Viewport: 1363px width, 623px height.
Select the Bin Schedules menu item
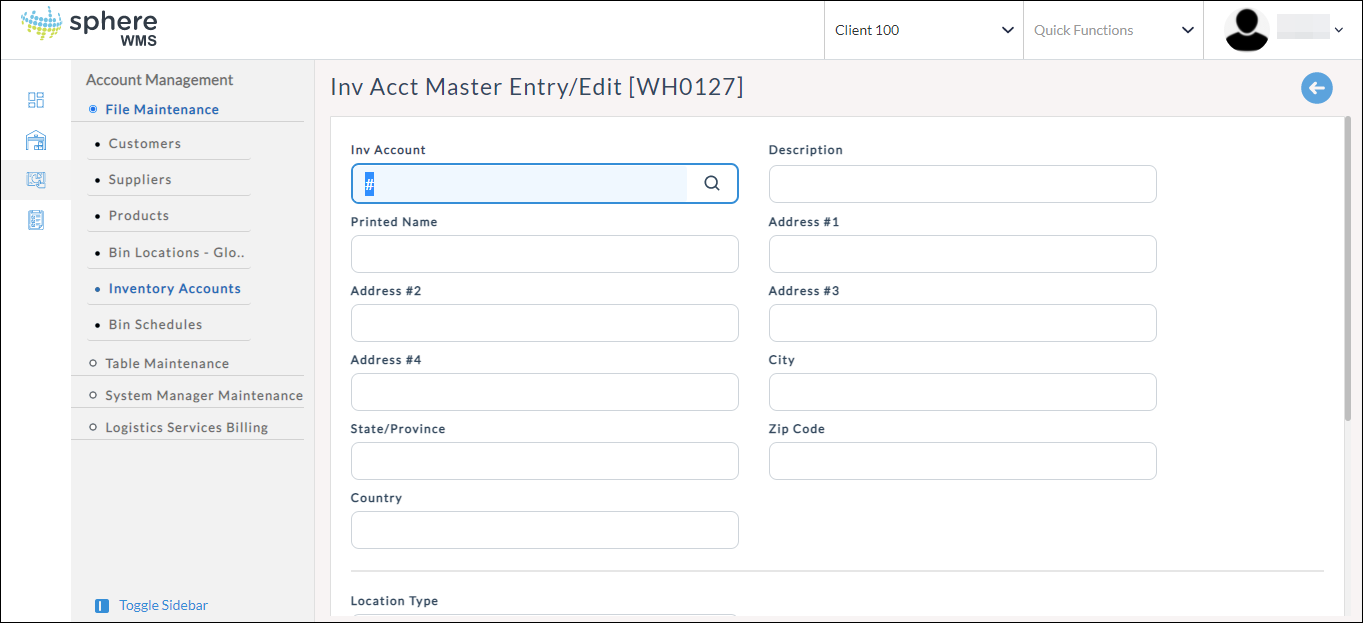(155, 325)
